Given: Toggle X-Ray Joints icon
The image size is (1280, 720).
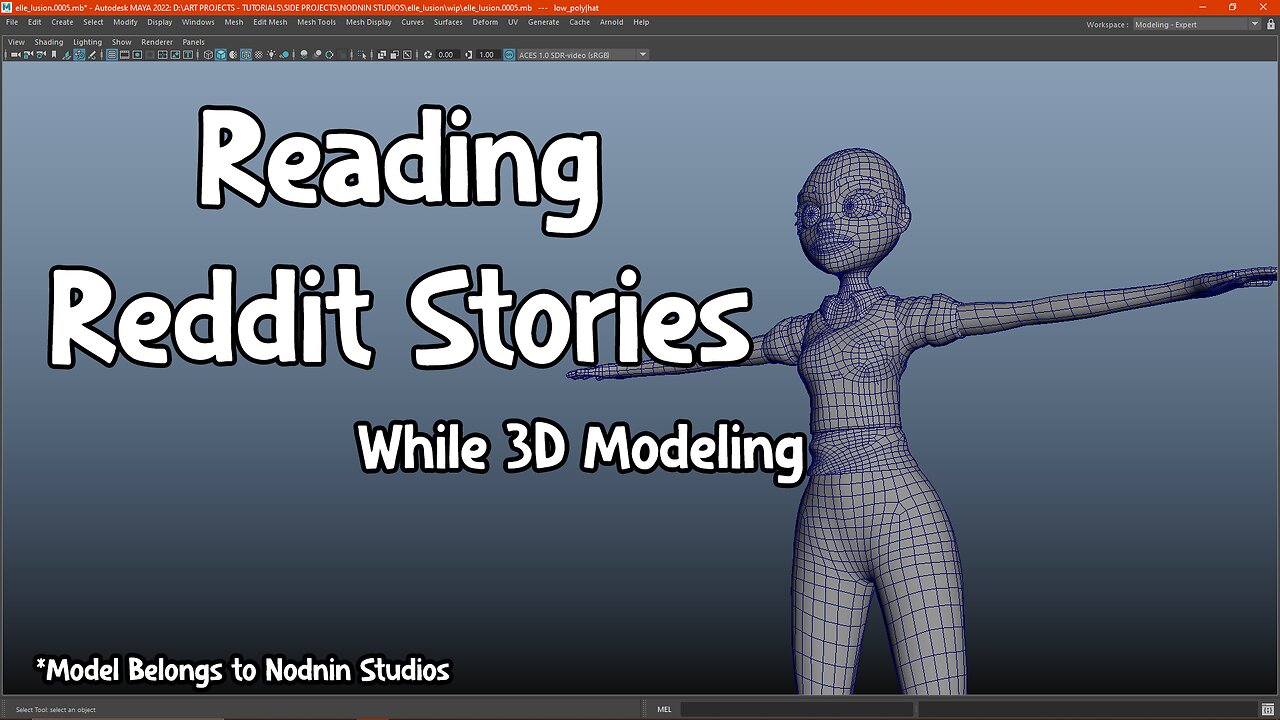Looking at the screenshot, I should tap(407, 54).
